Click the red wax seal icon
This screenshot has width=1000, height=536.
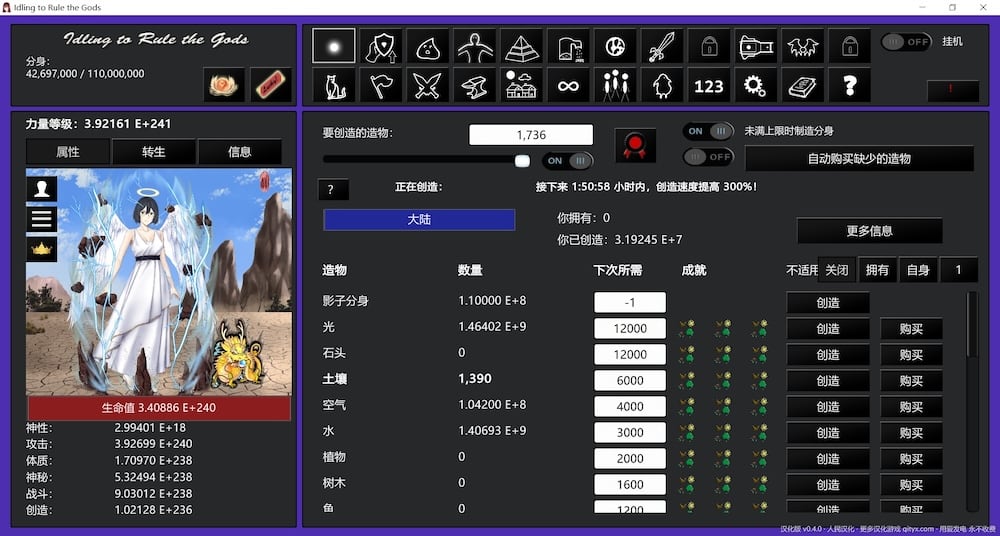[x=635, y=145]
